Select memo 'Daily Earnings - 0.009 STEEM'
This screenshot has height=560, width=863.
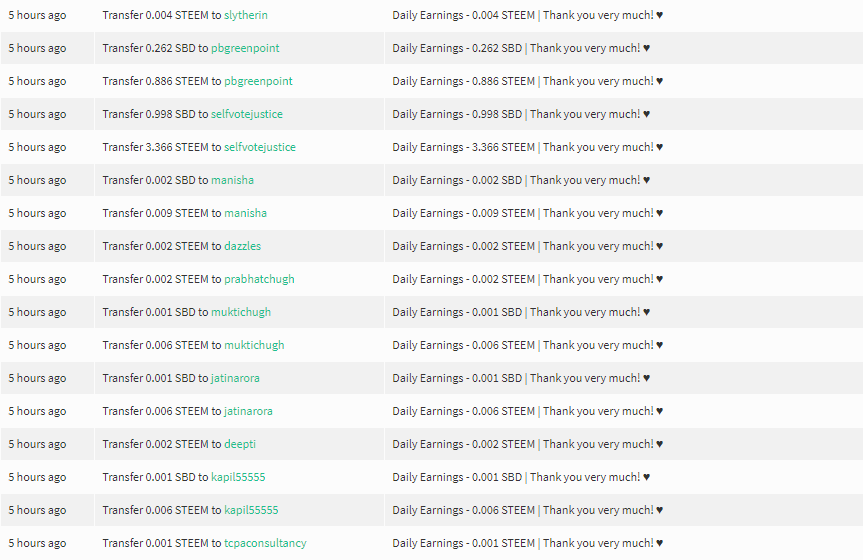463,213
